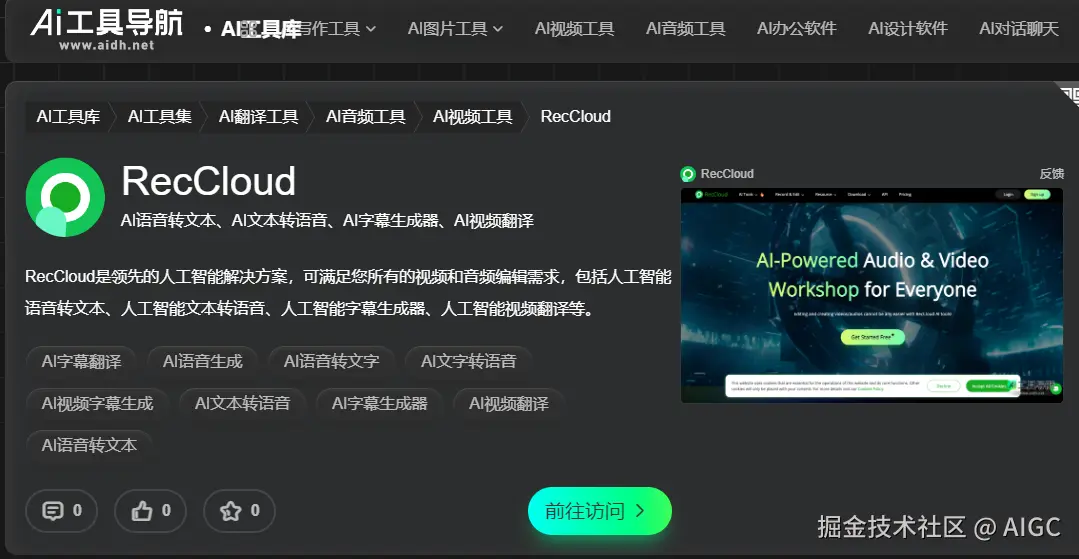Click the AI语音转文本 tag
The width and height of the screenshot is (1079, 559).
click(x=89, y=445)
